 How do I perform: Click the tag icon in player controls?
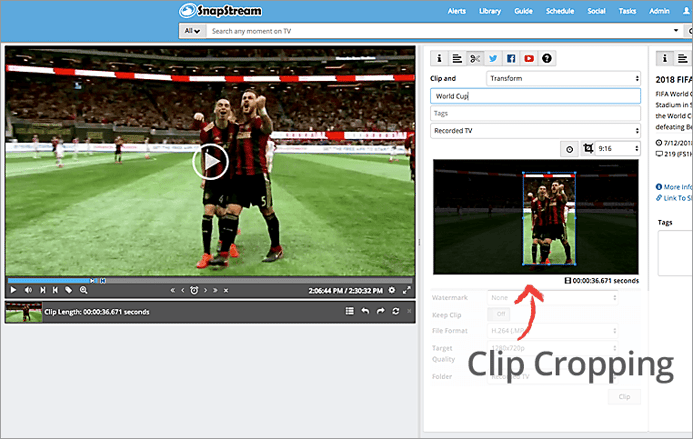pos(69,290)
